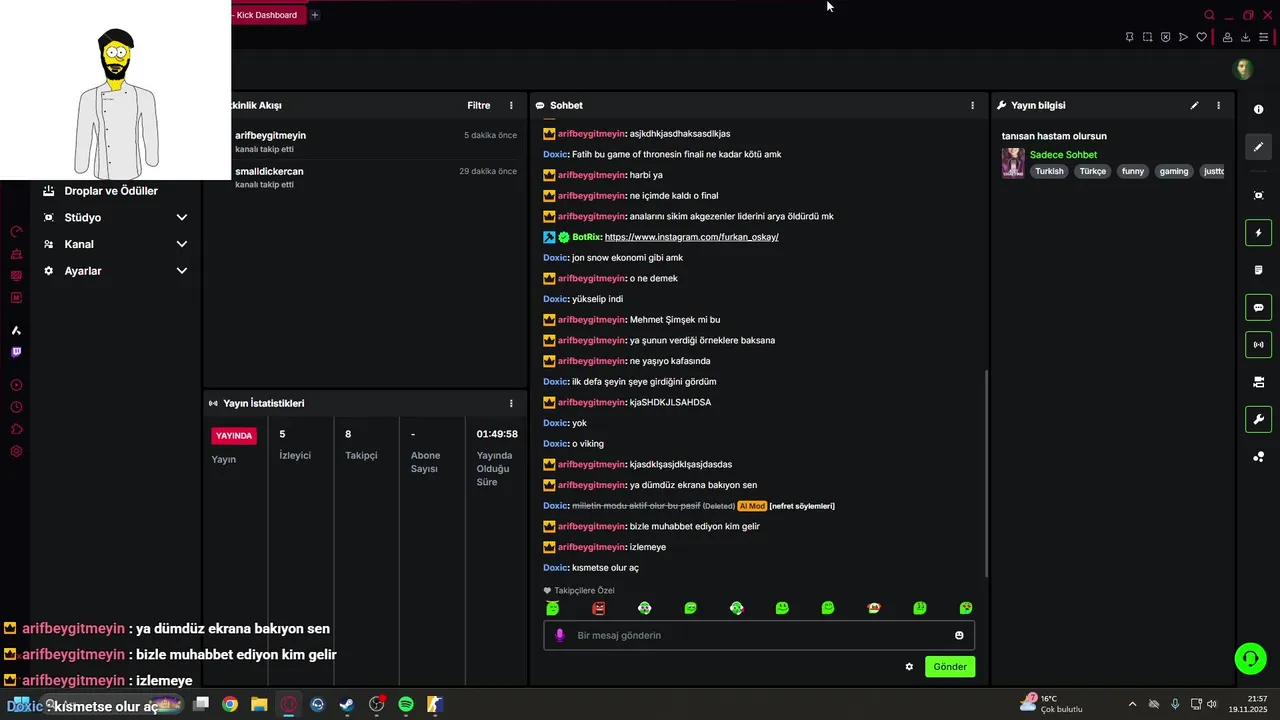Open speedometer icon in left browser sidebar
Screen dimensions: 1280x720
click(16, 231)
